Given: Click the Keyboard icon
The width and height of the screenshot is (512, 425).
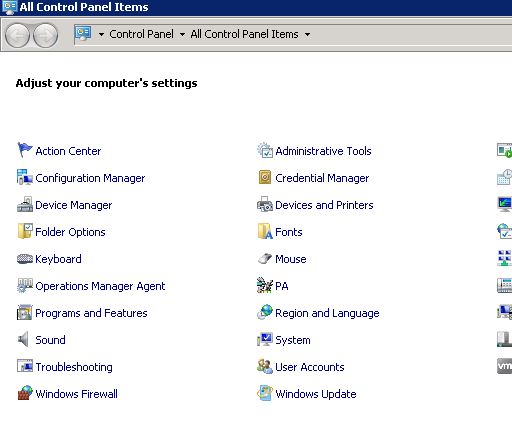Looking at the screenshot, I should (25, 259).
